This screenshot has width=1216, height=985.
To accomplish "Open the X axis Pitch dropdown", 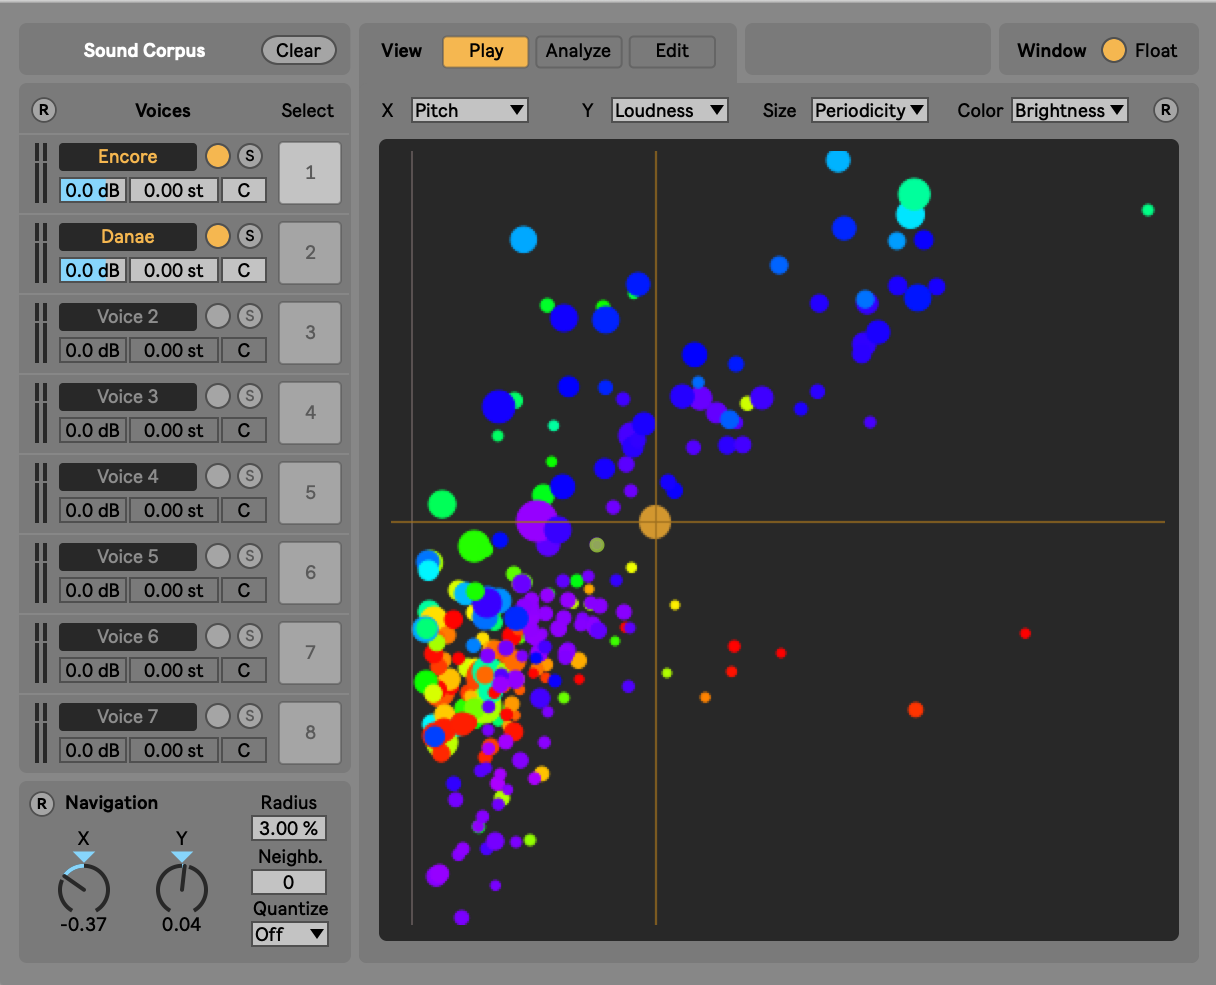I will coord(469,110).
